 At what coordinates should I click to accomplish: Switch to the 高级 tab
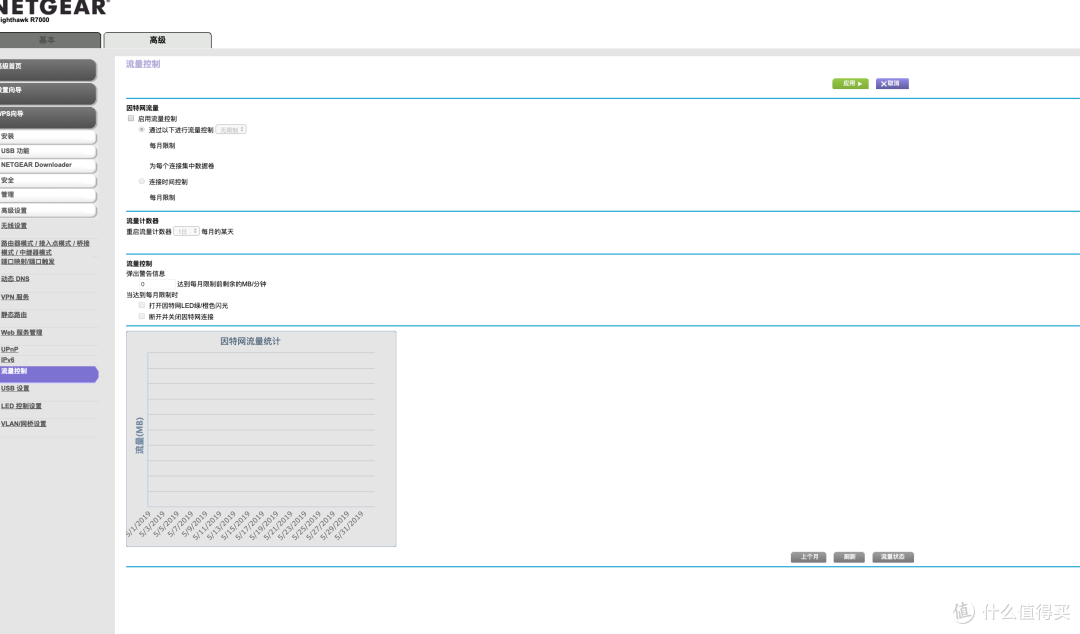pos(158,40)
